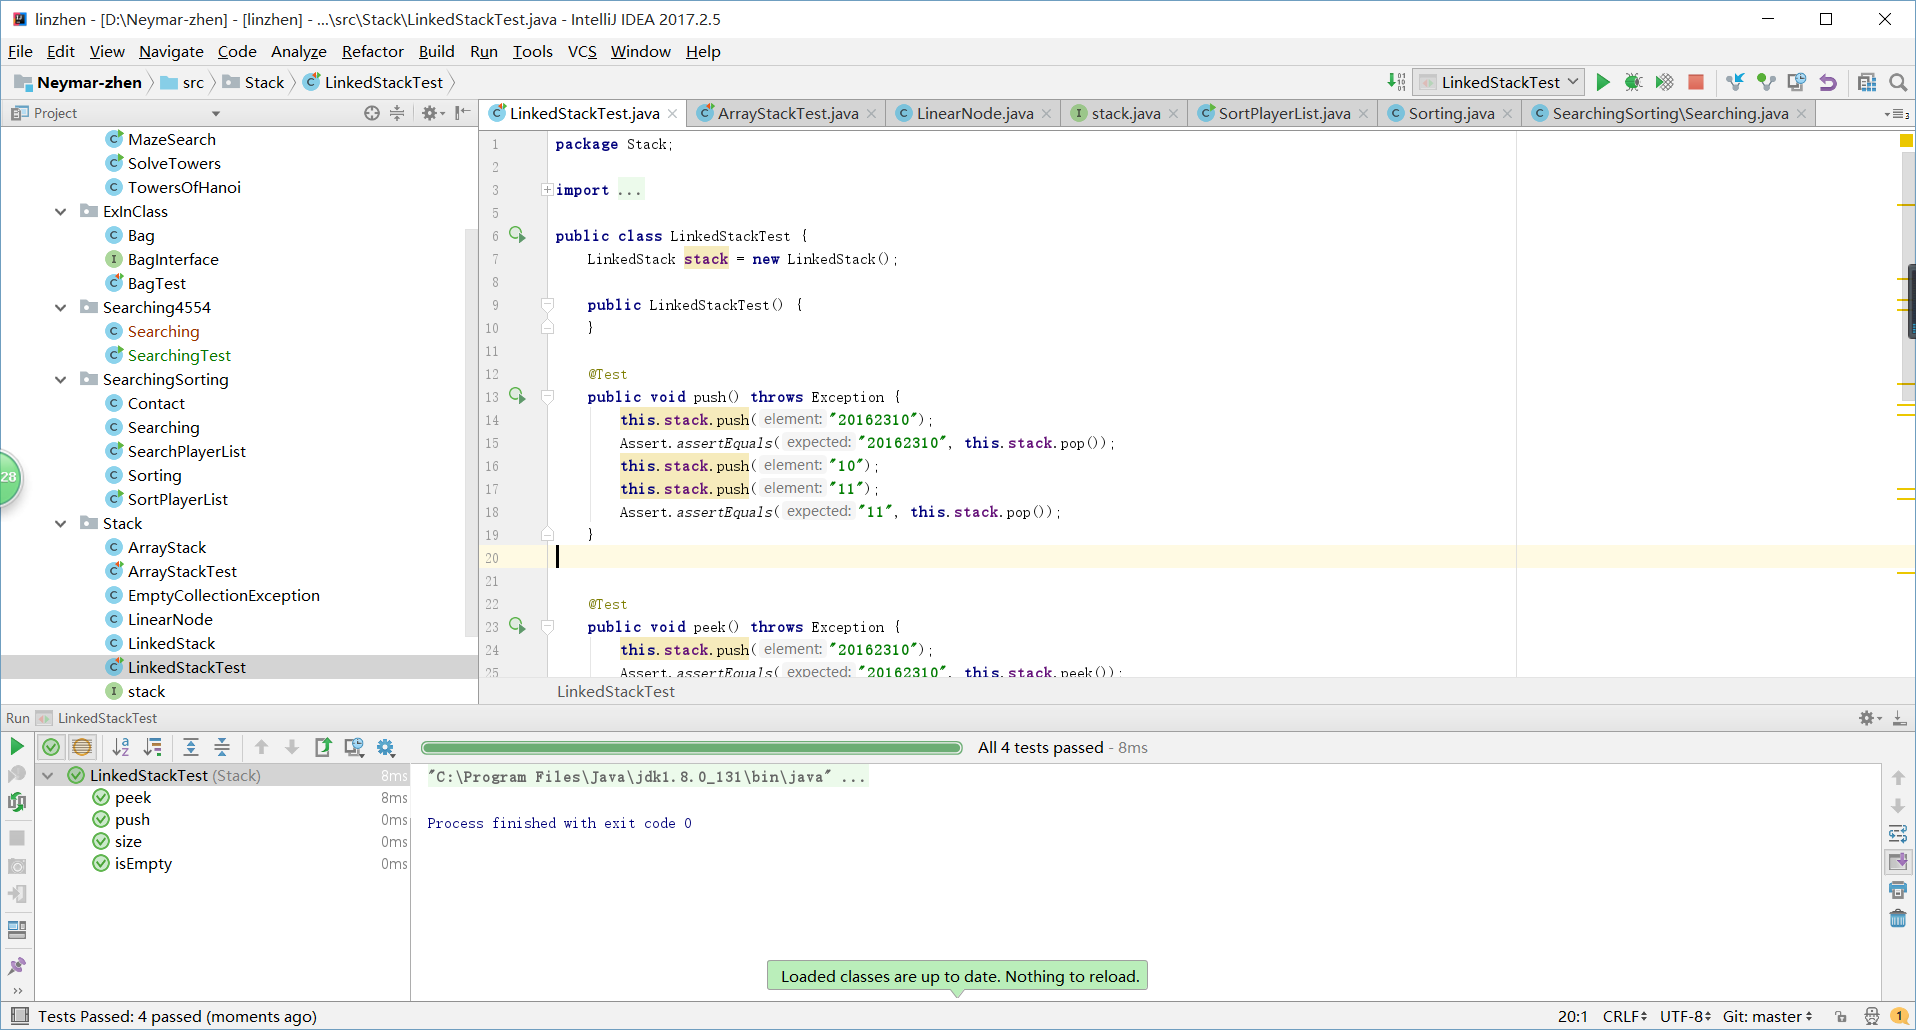This screenshot has height=1030, width=1916.
Task: Pin the Run tab icon
Action: pyautogui.click(x=17, y=966)
